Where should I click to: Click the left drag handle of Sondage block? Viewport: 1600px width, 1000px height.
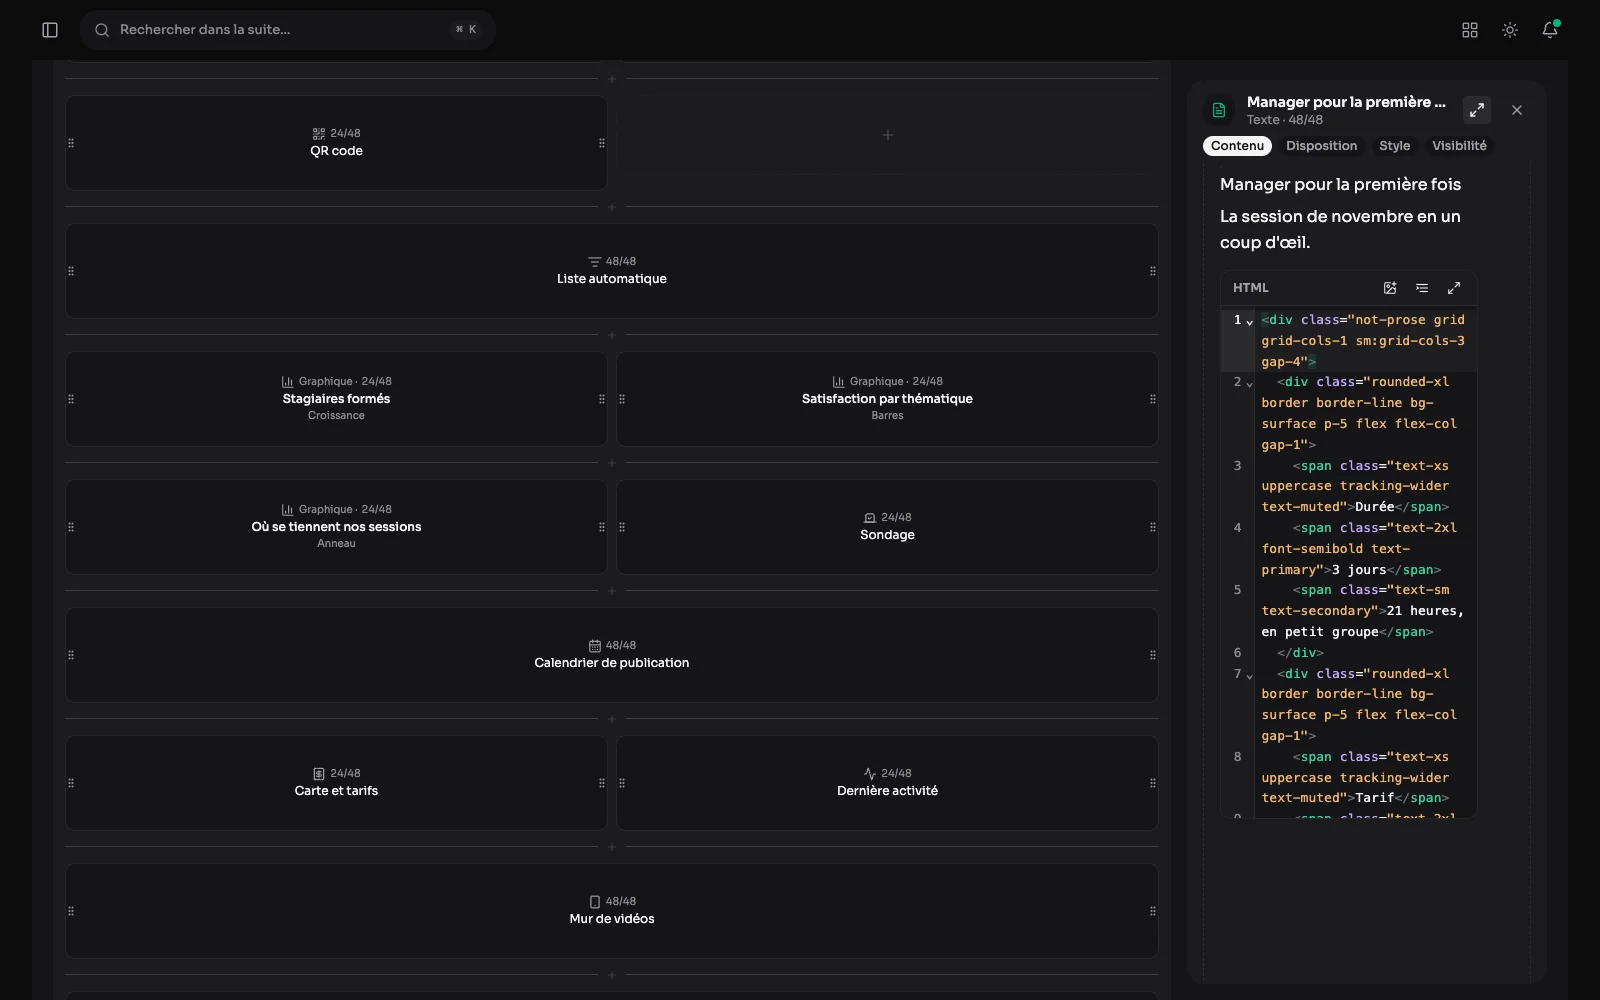[622, 527]
